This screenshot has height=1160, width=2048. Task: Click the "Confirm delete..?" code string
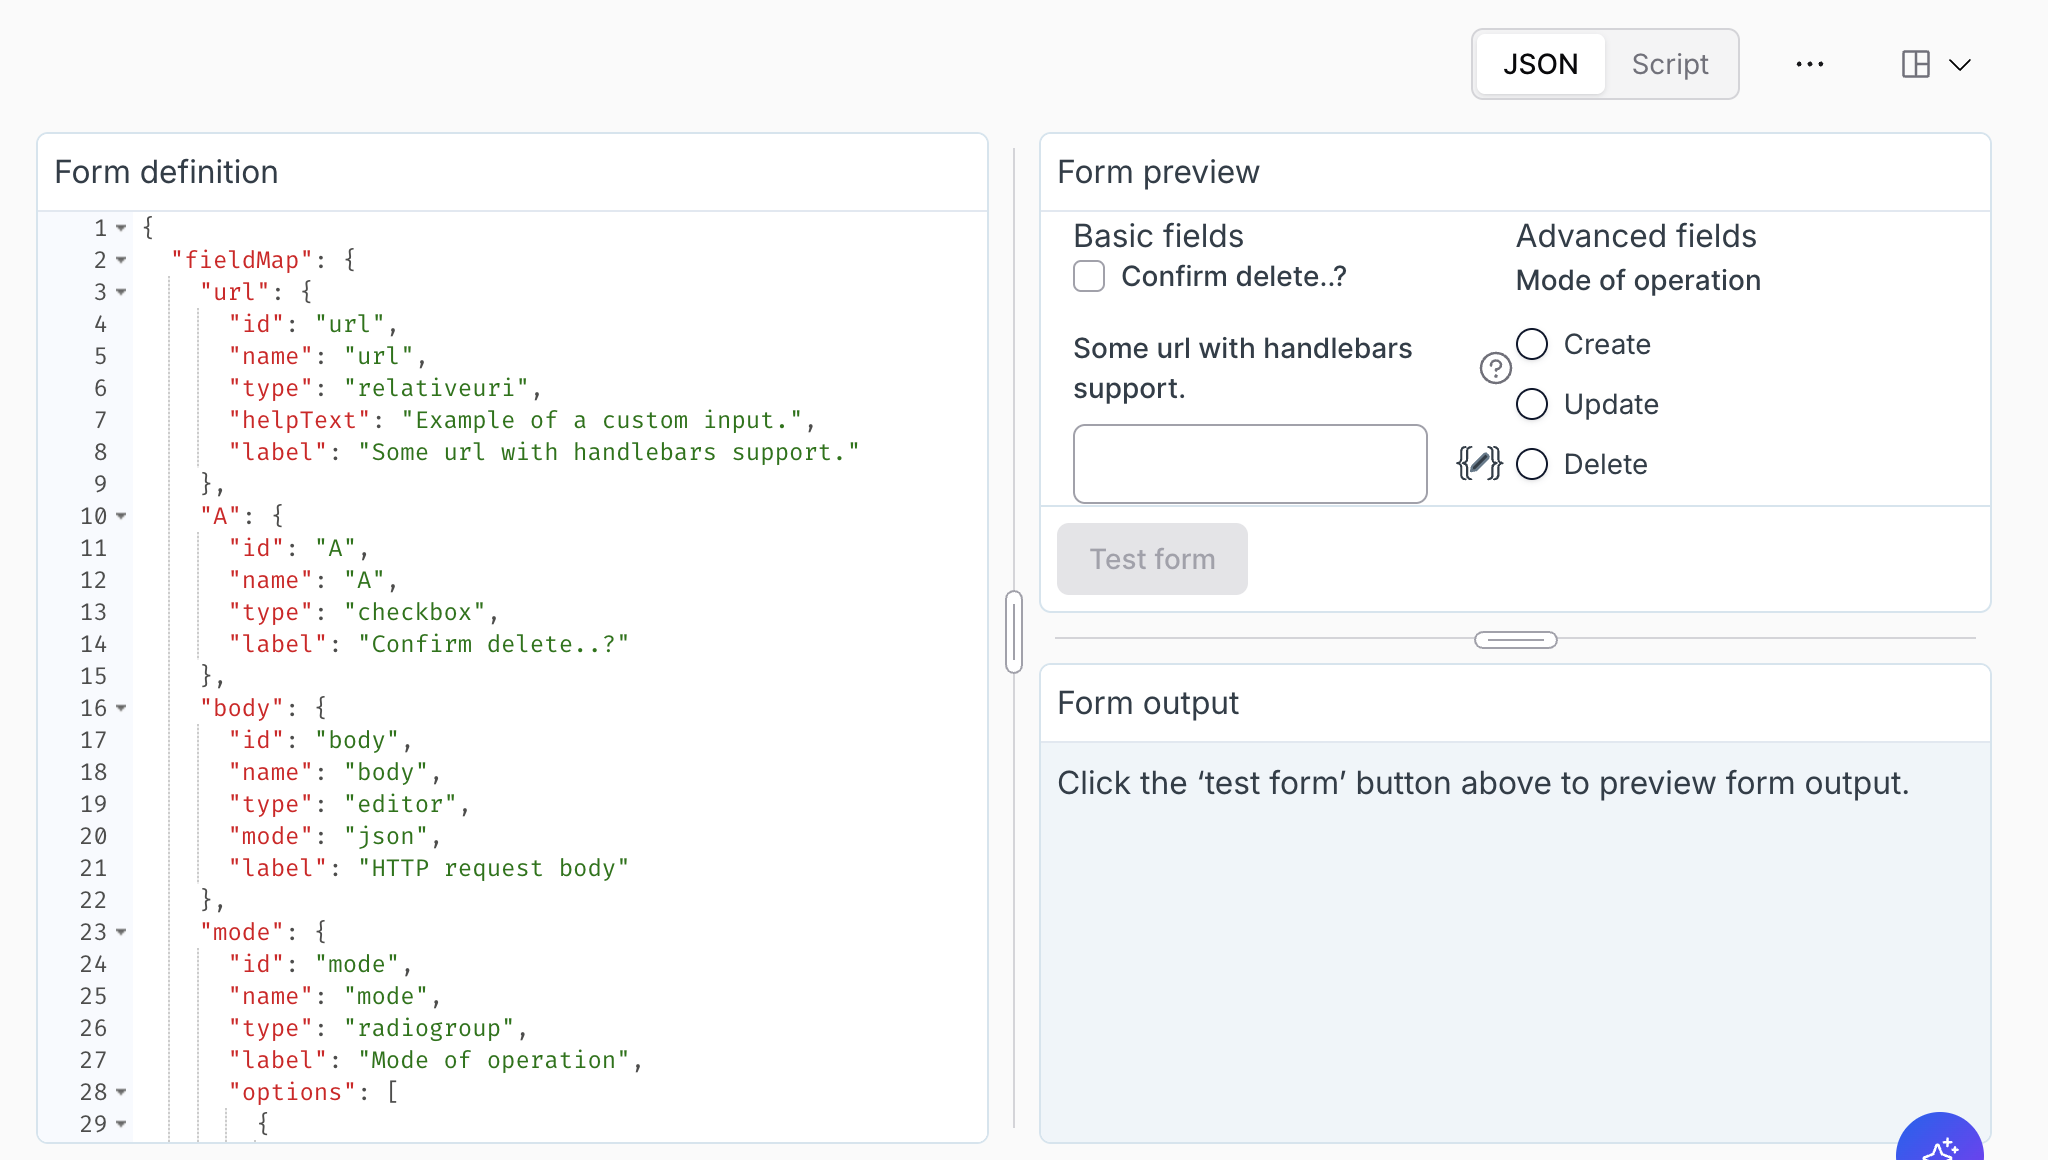click(x=494, y=644)
